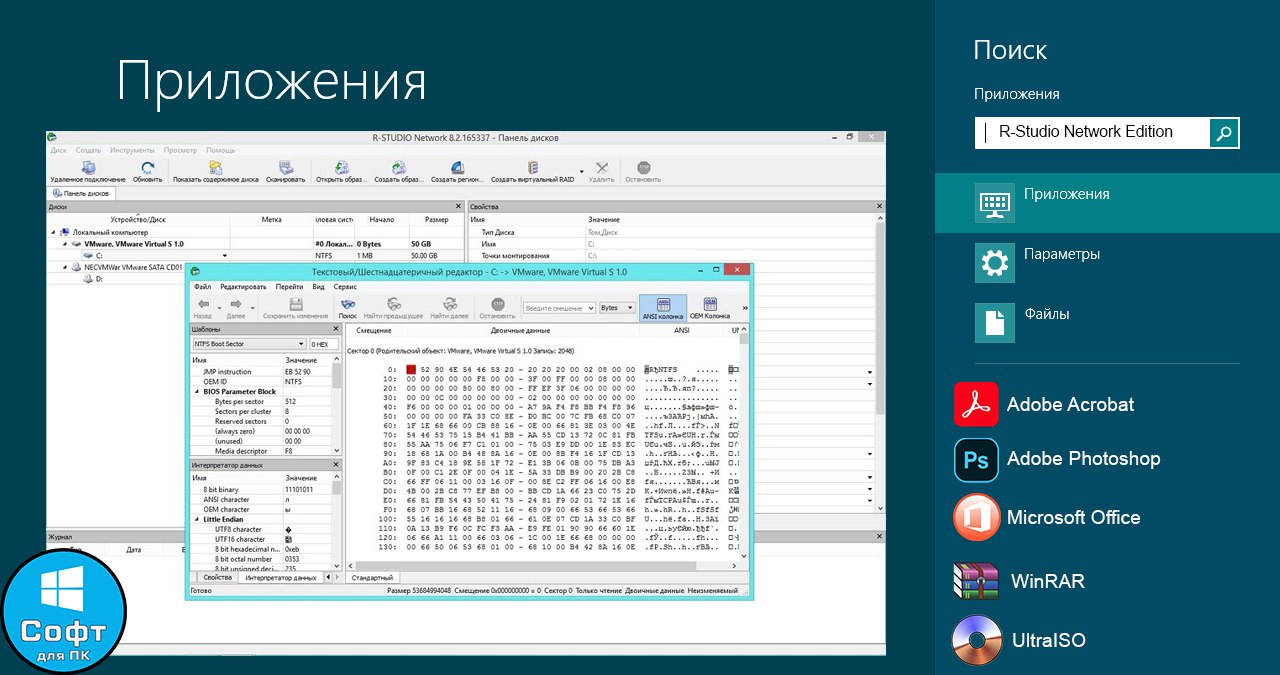Open the Введите смещение offset combo box
The width and height of the screenshot is (1280, 675).
[x=559, y=308]
